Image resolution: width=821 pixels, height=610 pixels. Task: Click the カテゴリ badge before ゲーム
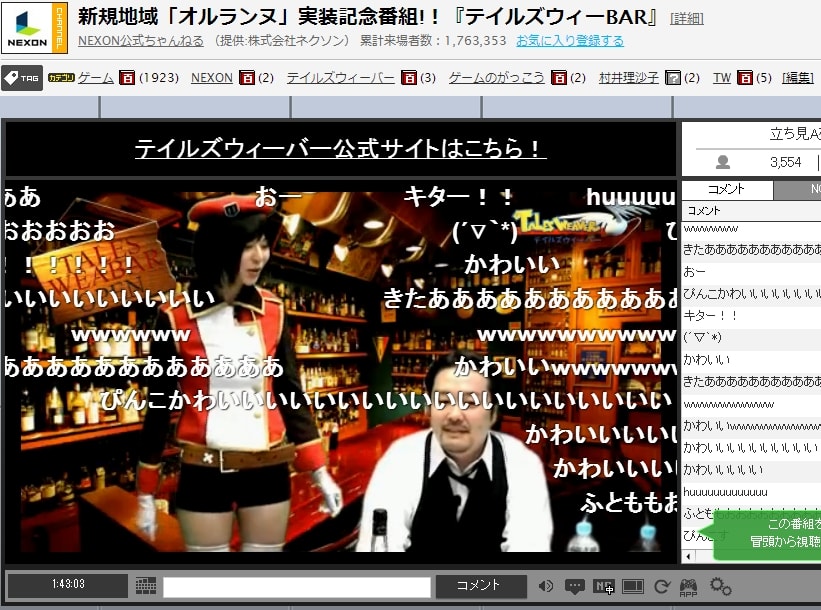click(61, 77)
